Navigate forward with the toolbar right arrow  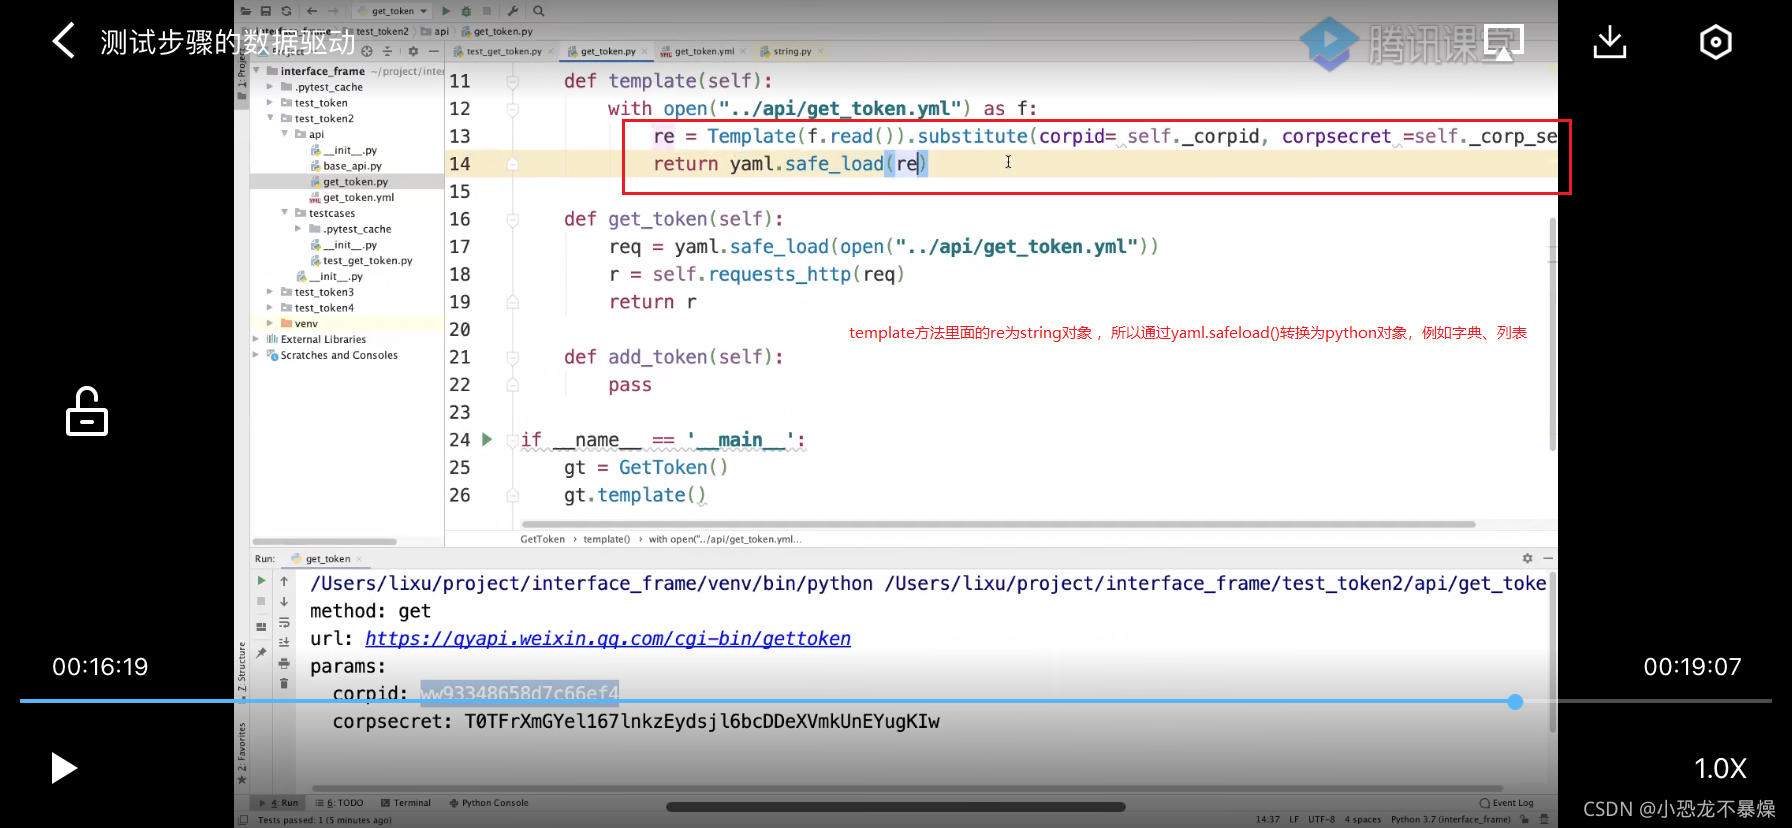coord(333,11)
